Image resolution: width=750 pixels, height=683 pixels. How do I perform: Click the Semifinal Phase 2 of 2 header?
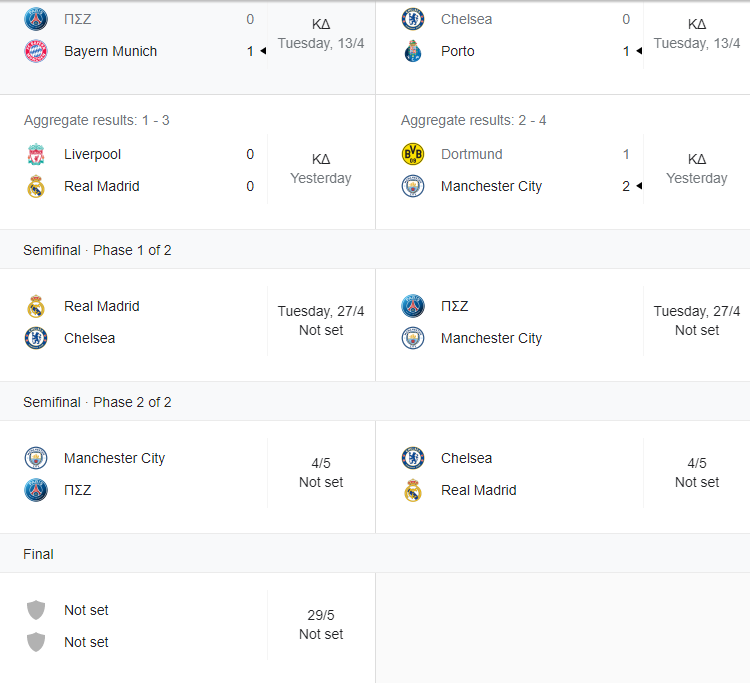point(375,401)
